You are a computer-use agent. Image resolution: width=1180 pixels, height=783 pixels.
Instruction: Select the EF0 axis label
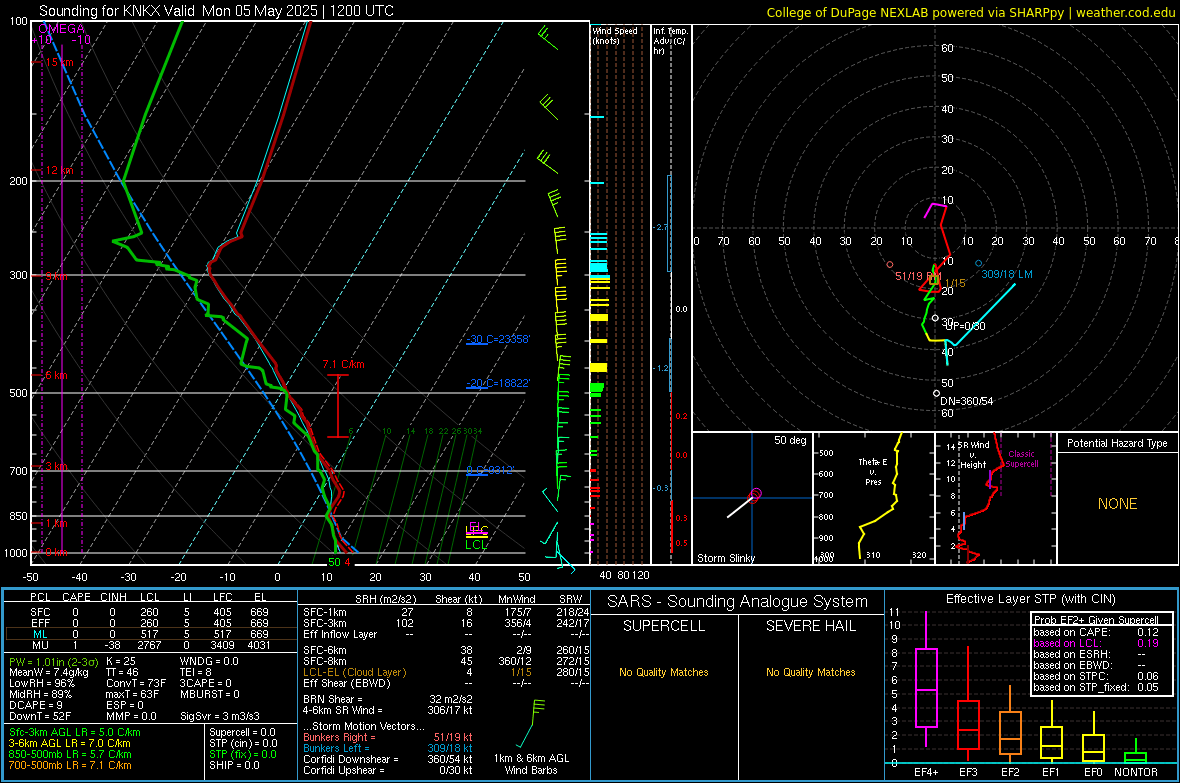(1093, 772)
